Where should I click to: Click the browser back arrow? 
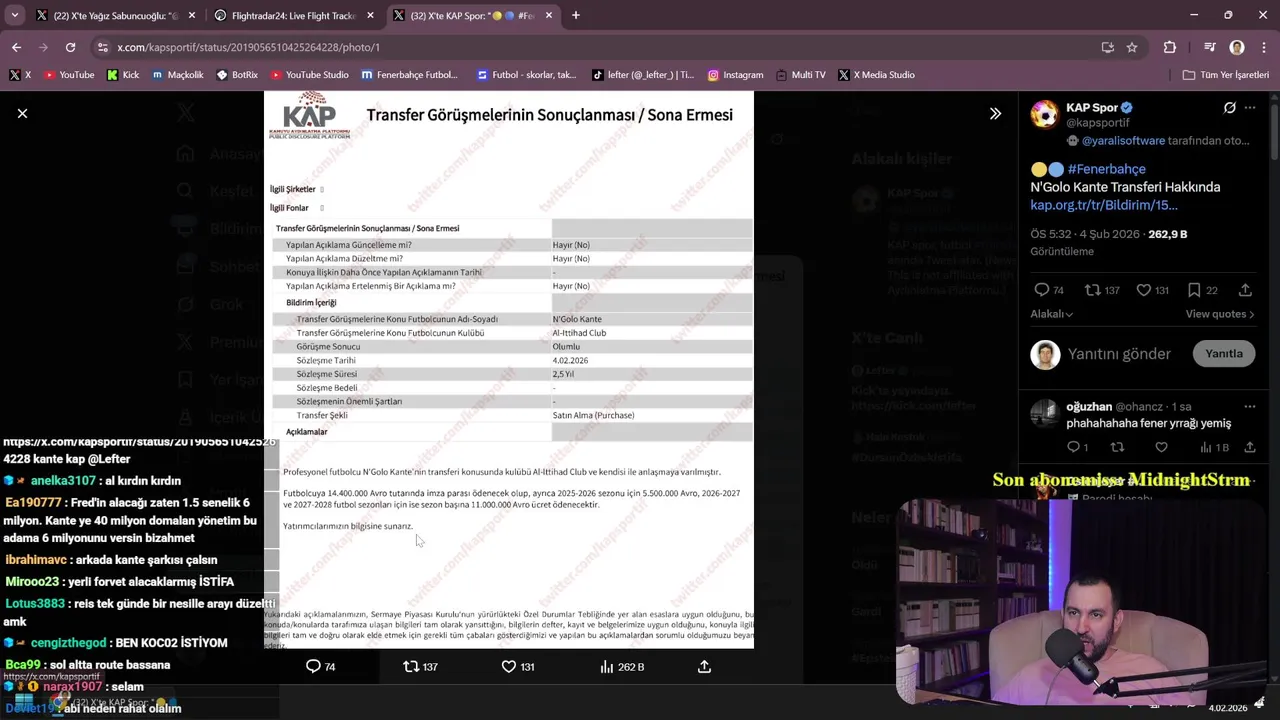click(x=16, y=47)
